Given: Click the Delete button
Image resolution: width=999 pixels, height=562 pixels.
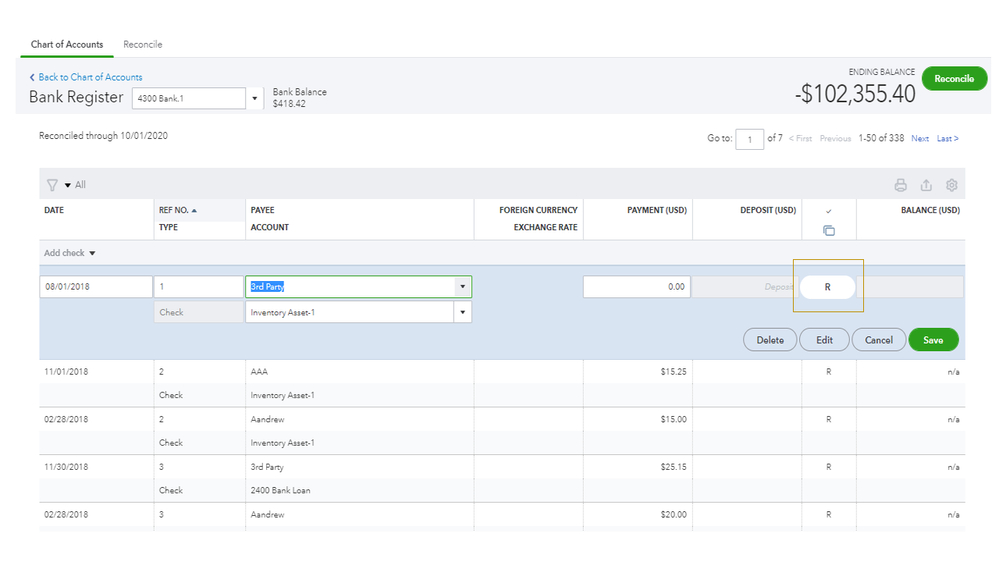Looking at the screenshot, I should coord(769,340).
